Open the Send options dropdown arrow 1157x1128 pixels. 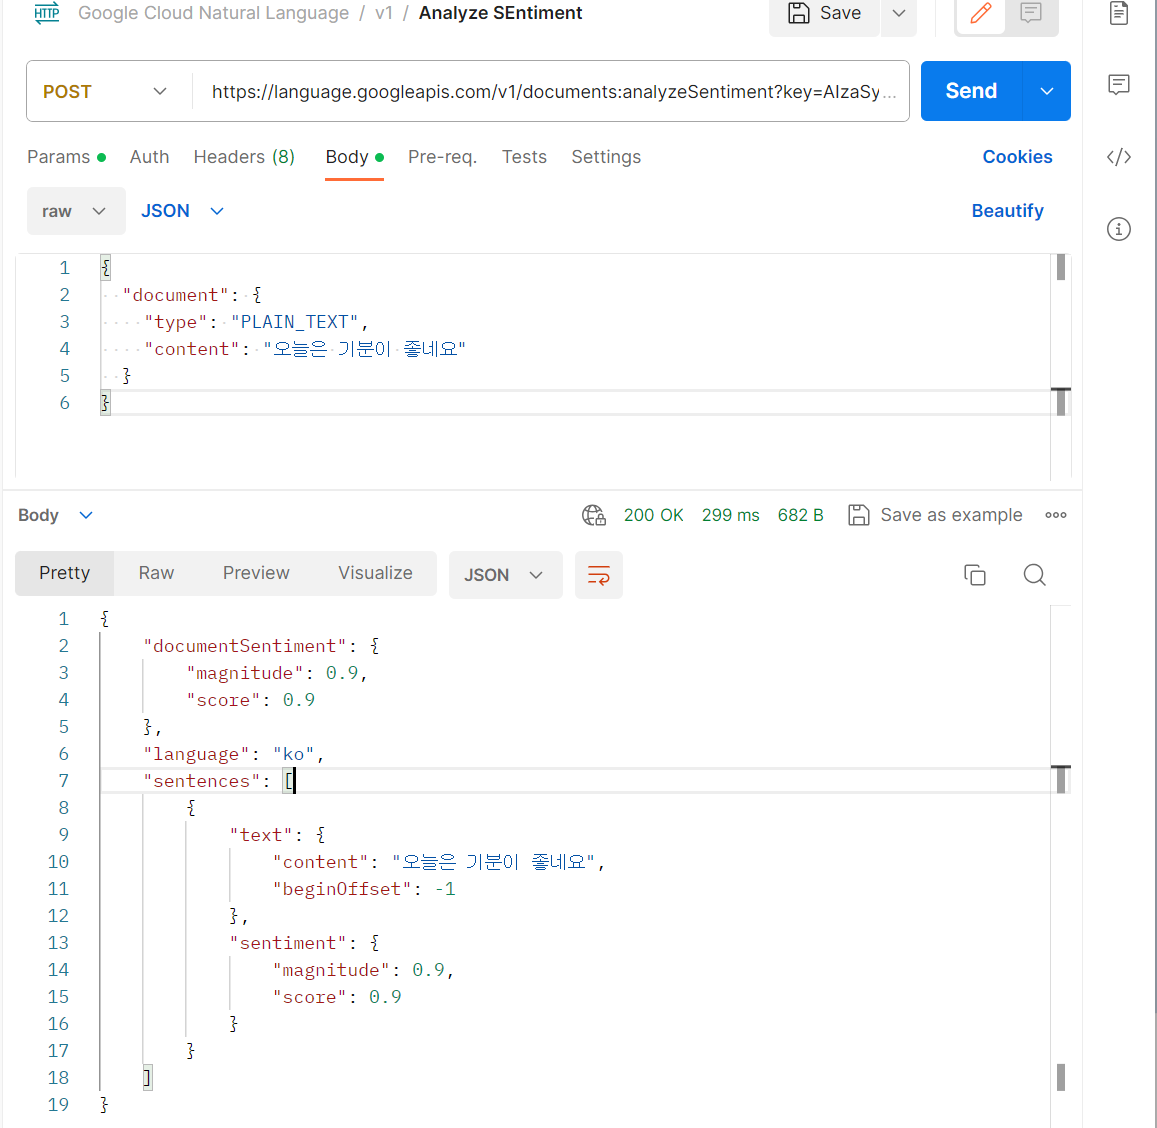click(x=1046, y=91)
